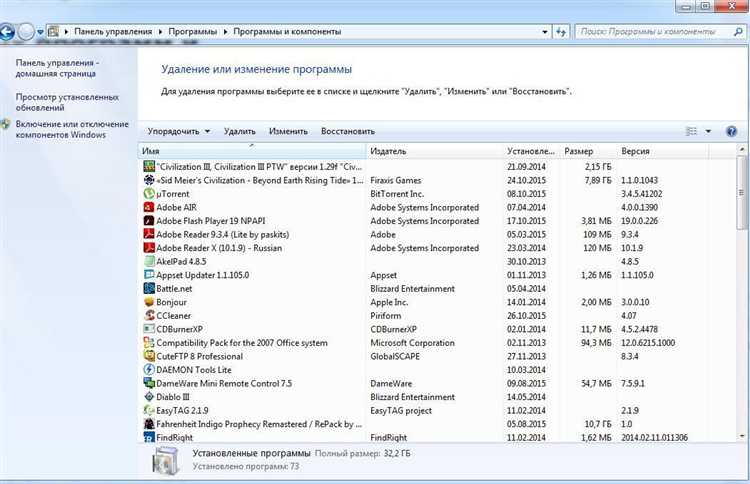Focus the search programs input field
The height and width of the screenshot is (484, 750).
click(654, 32)
